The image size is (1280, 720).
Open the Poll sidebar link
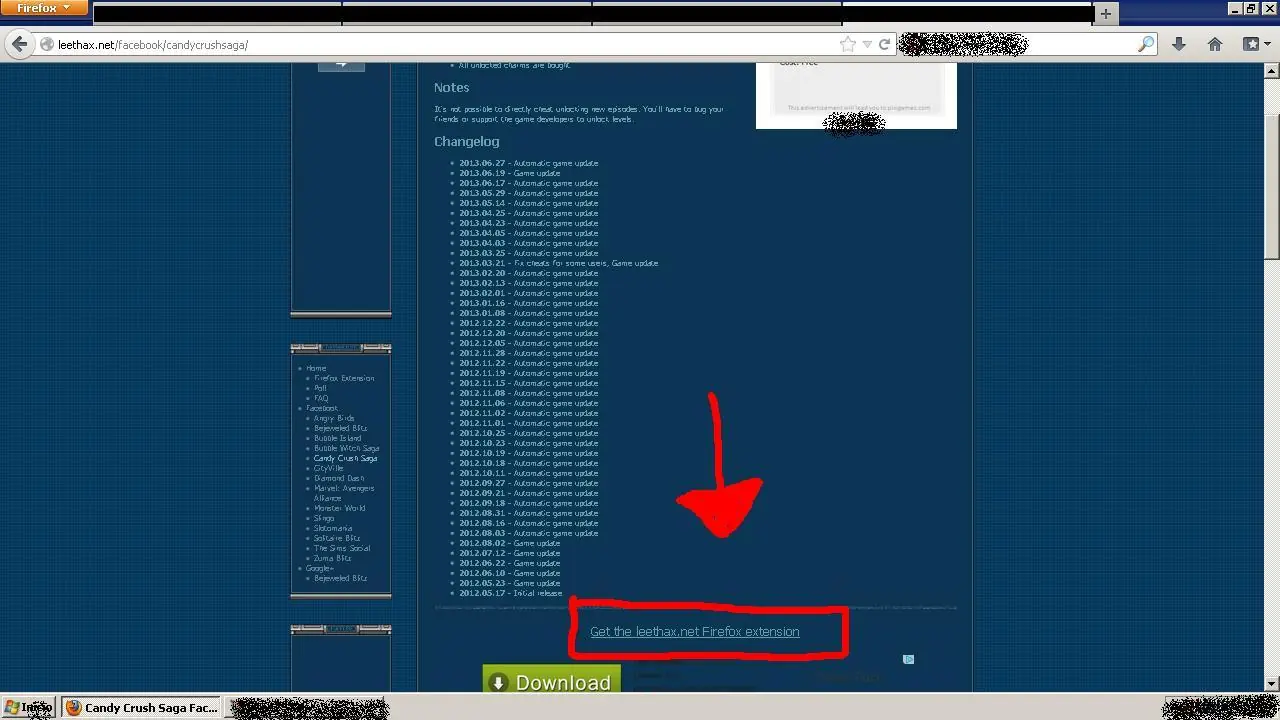[320, 388]
